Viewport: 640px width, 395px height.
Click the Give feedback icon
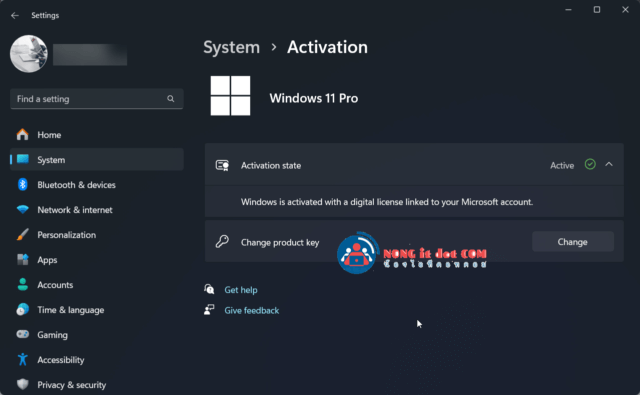pyautogui.click(x=209, y=310)
